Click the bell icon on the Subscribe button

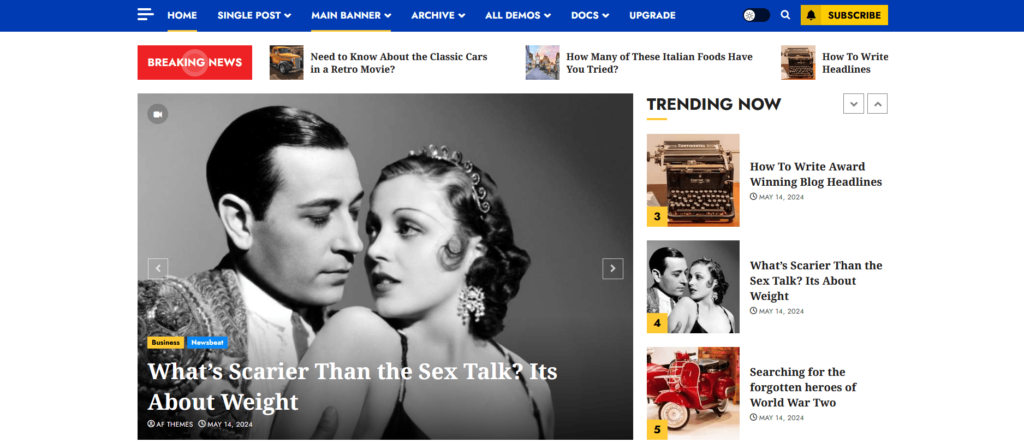click(x=811, y=15)
